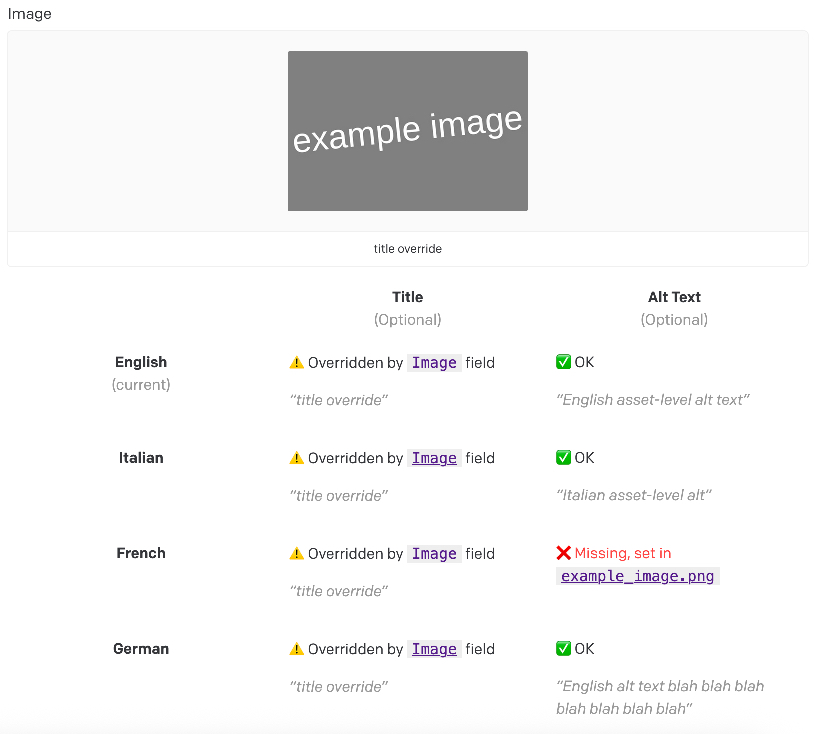Select the French locale row label
The image size is (815, 734).
coord(141,553)
